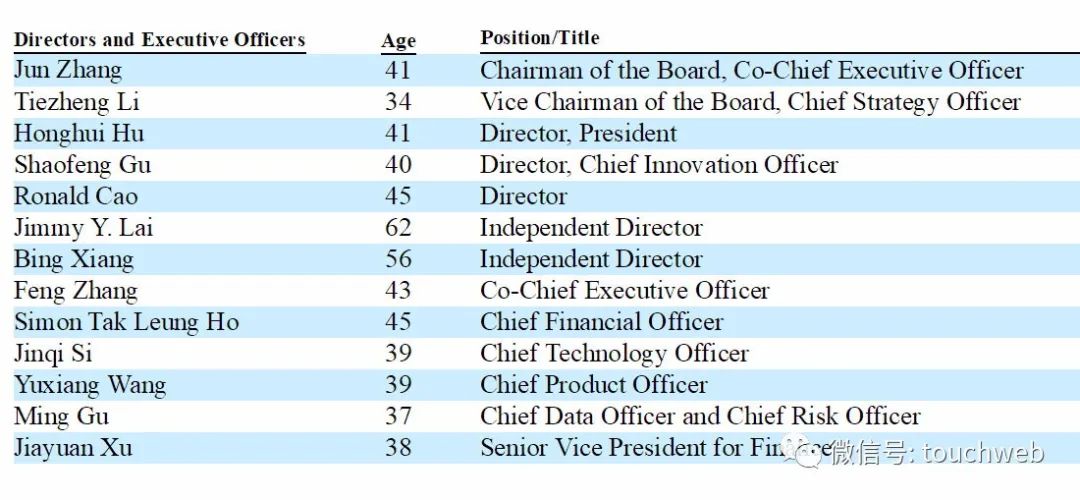Select the name "Simon Tak Leung Ho"

point(127,322)
